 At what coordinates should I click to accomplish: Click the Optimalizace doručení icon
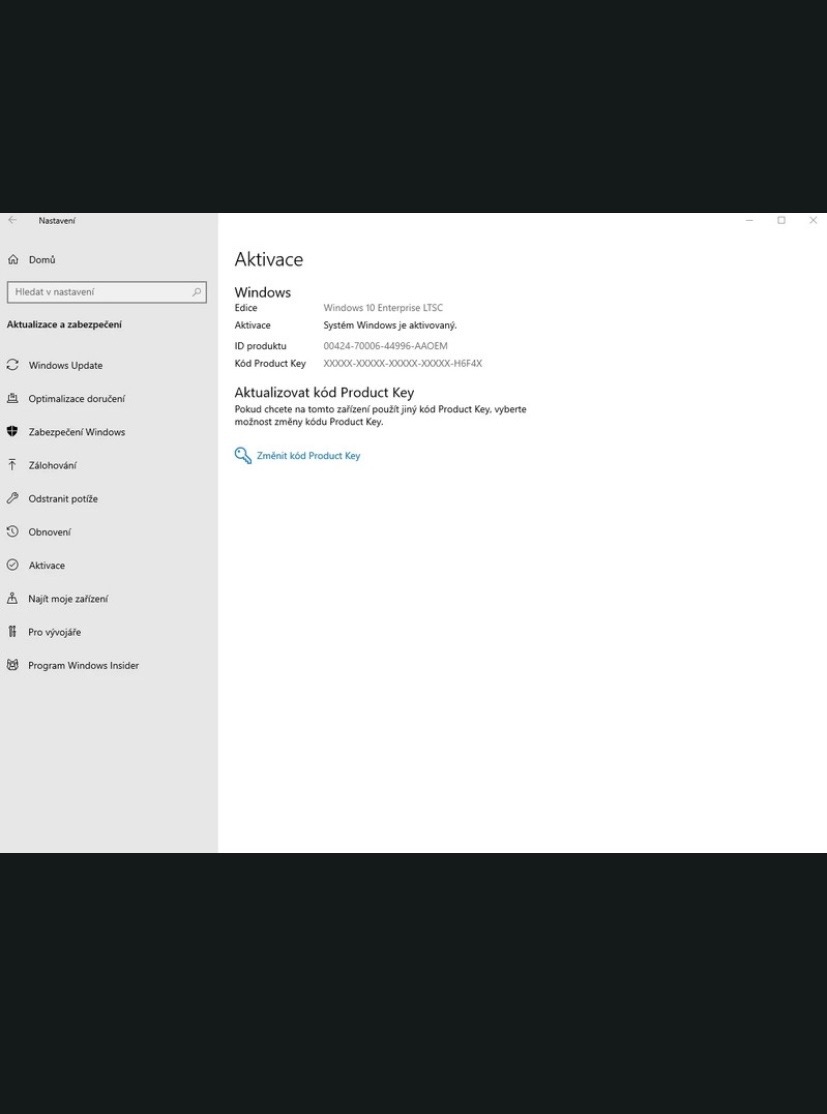tap(13, 399)
